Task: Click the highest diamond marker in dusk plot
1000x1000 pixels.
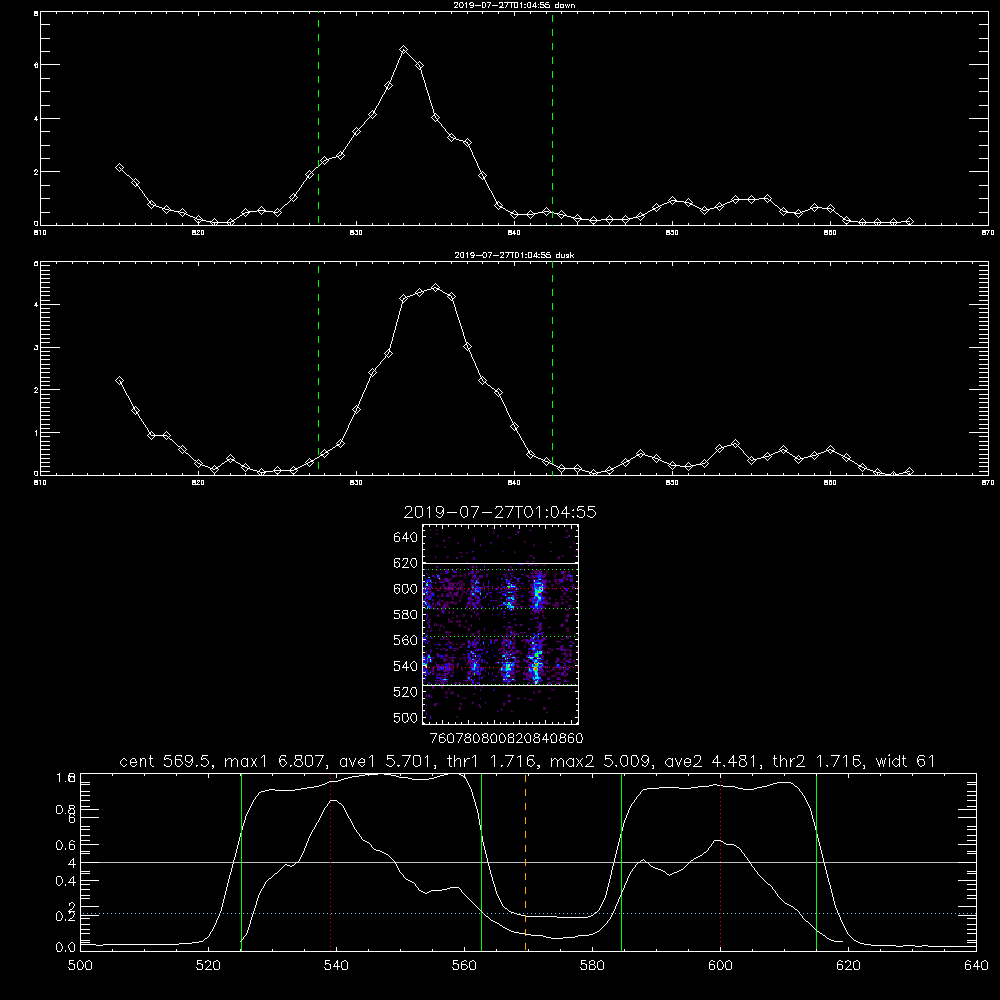Action: [x=435, y=288]
